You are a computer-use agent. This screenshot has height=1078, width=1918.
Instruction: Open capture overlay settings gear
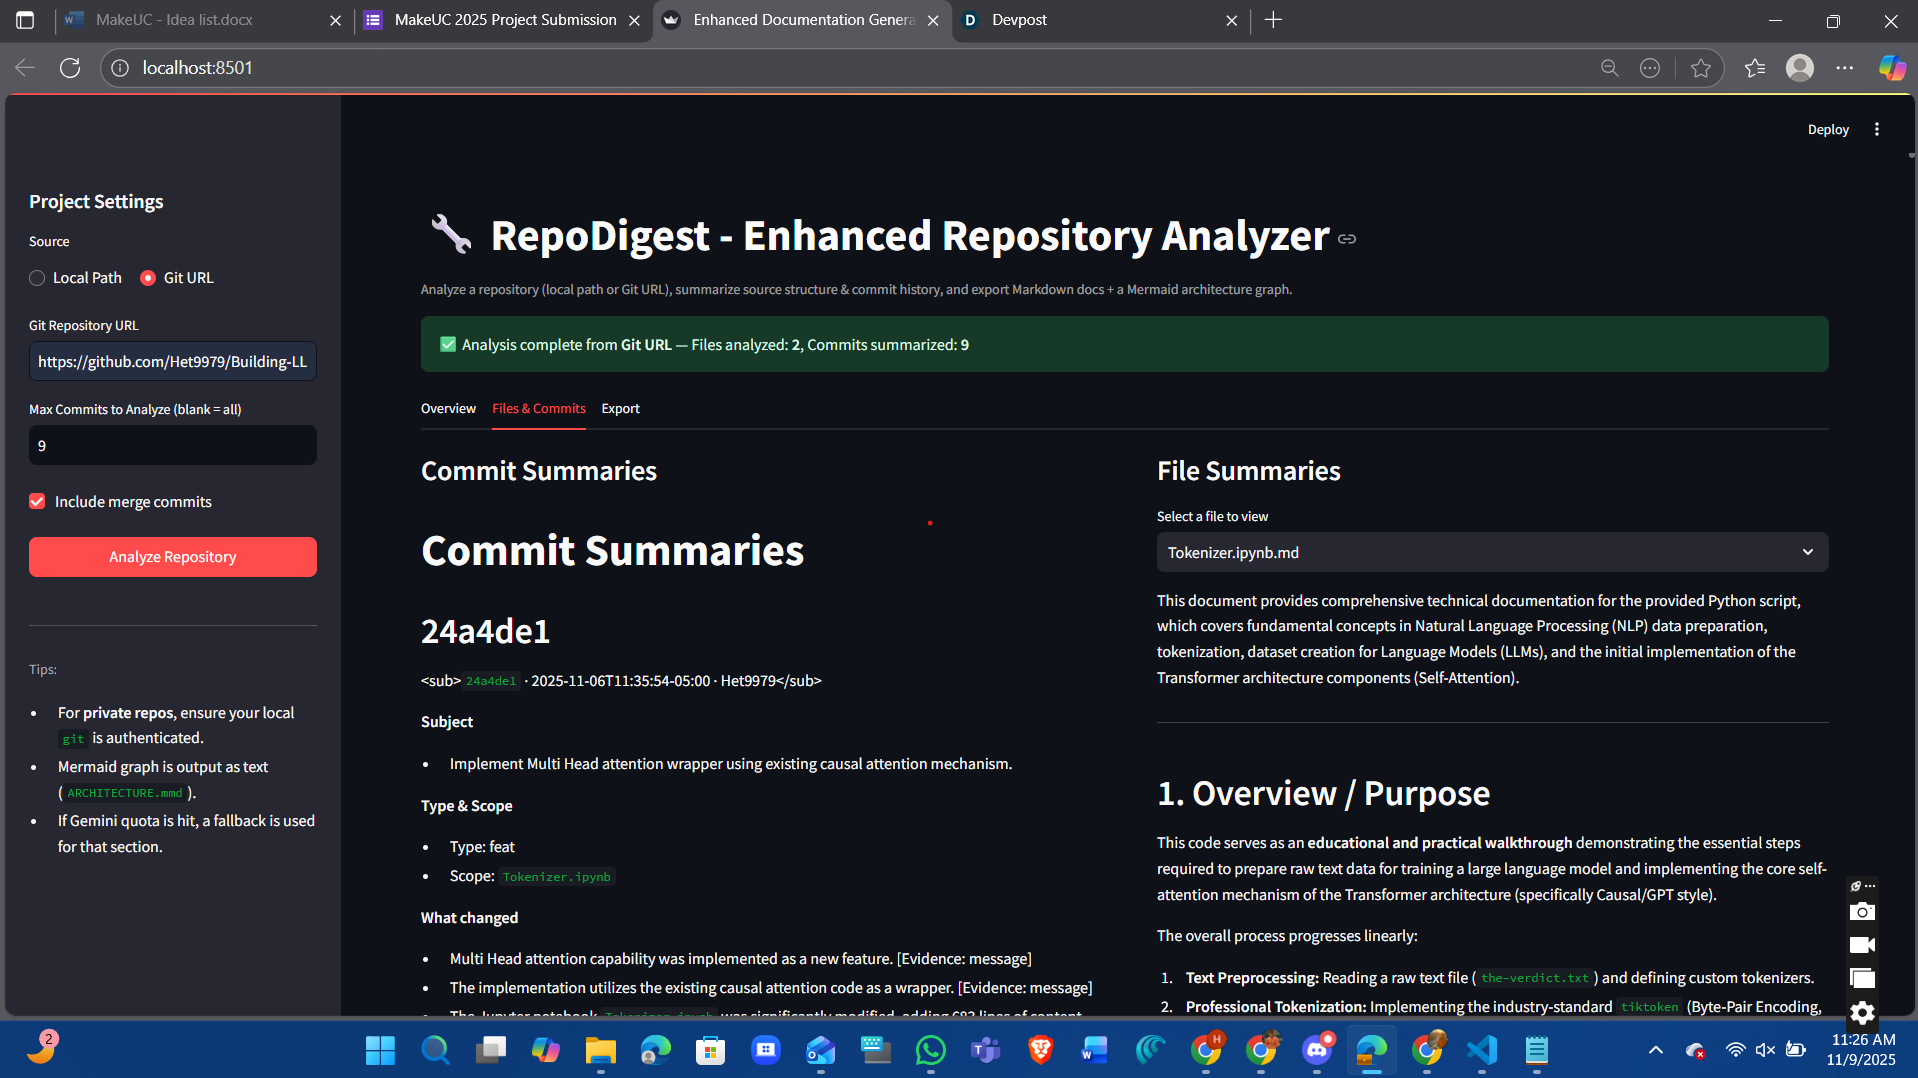tap(1861, 1013)
